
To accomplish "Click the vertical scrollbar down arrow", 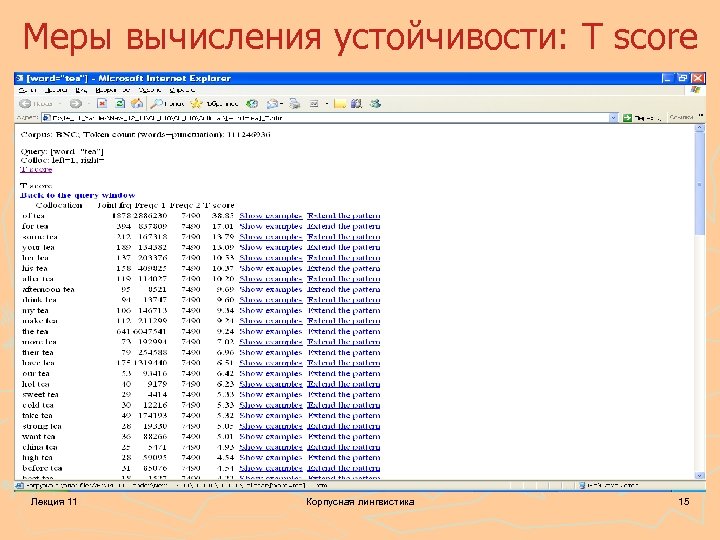I will [699, 476].
